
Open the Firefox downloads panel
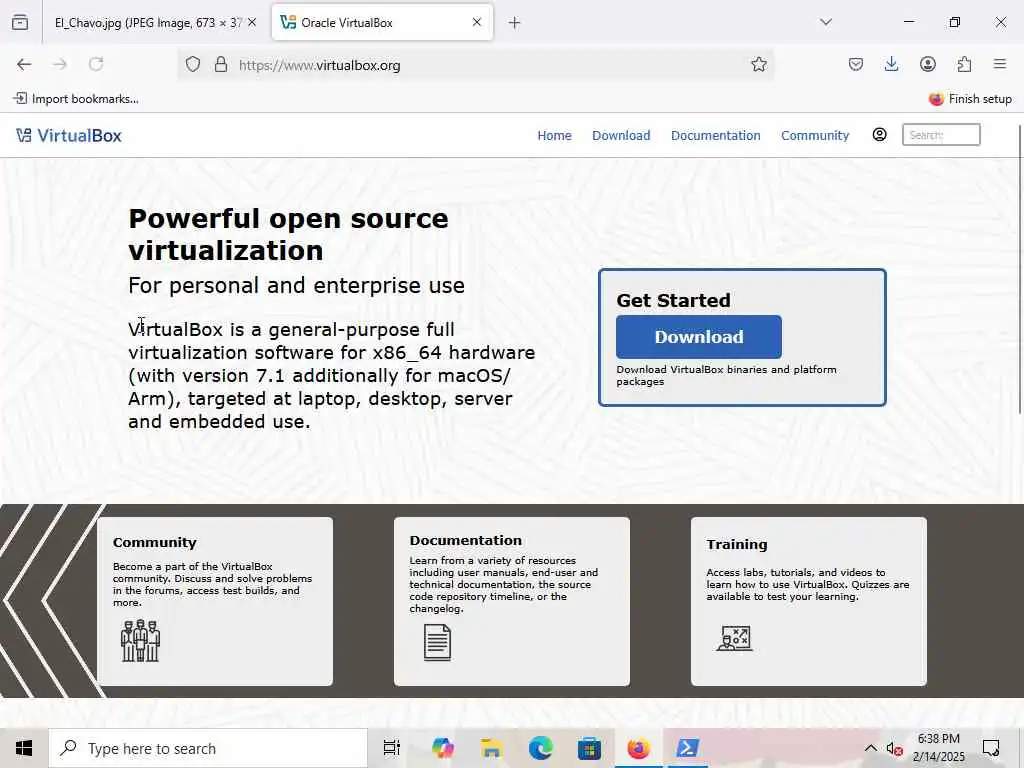[x=891, y=64]
